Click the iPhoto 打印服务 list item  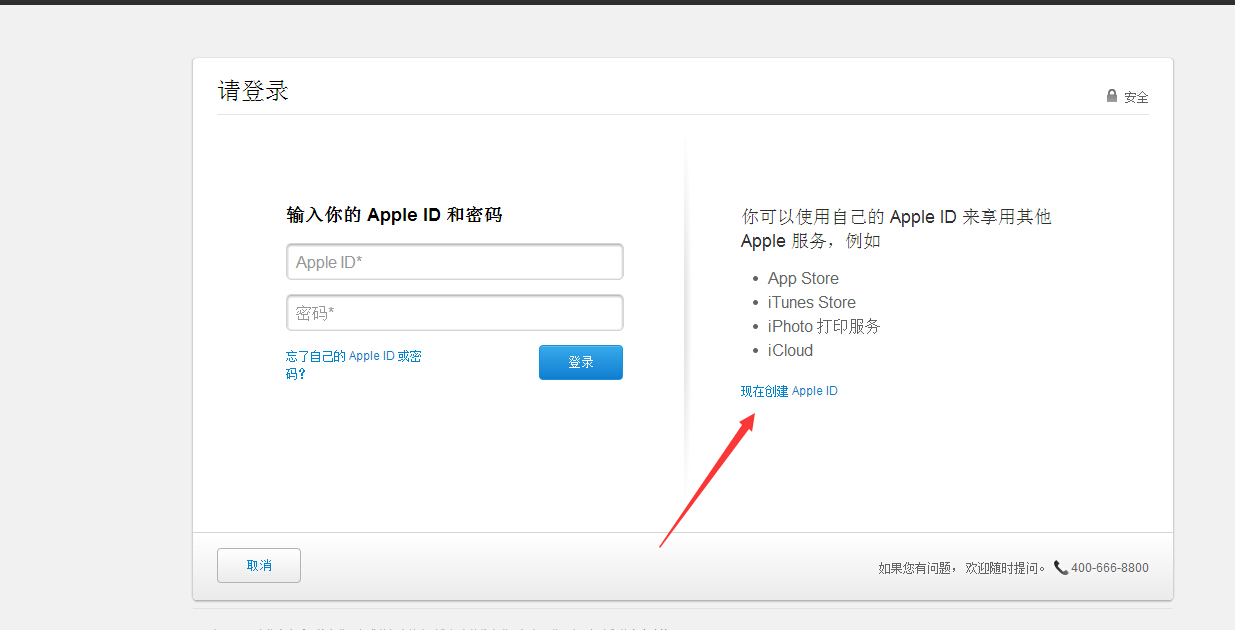(x=824, y=326)
